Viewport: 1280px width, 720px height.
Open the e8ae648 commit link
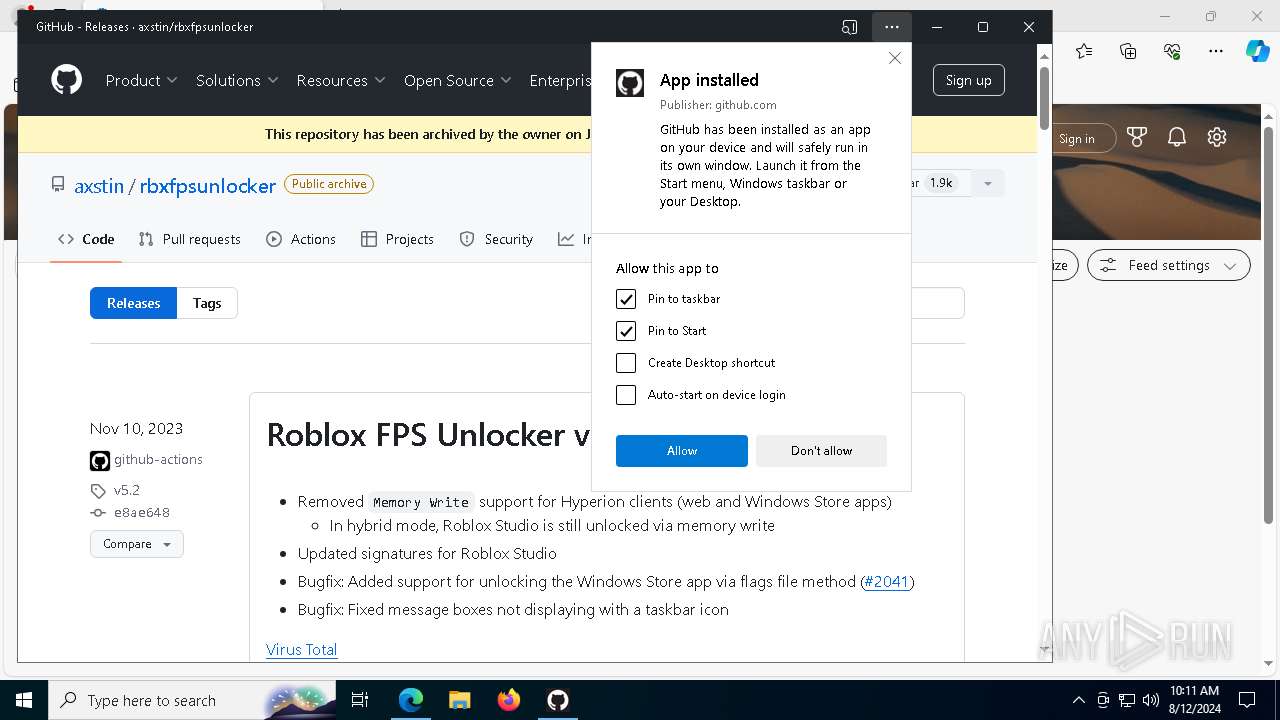[141, 513]
